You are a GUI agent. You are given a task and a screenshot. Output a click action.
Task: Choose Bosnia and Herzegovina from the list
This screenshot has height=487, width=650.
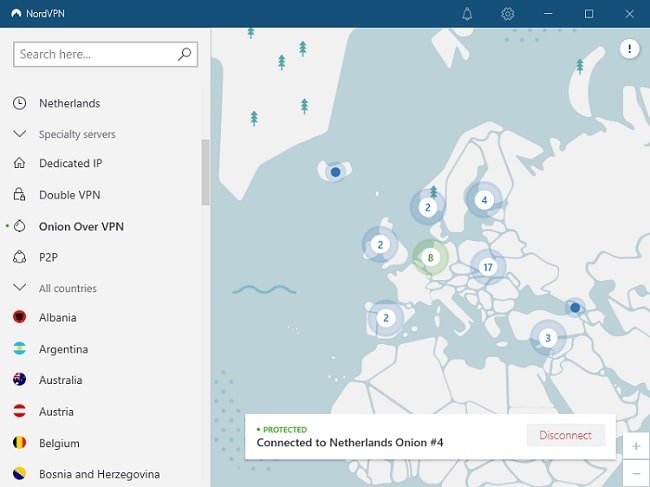coord(99,474)
